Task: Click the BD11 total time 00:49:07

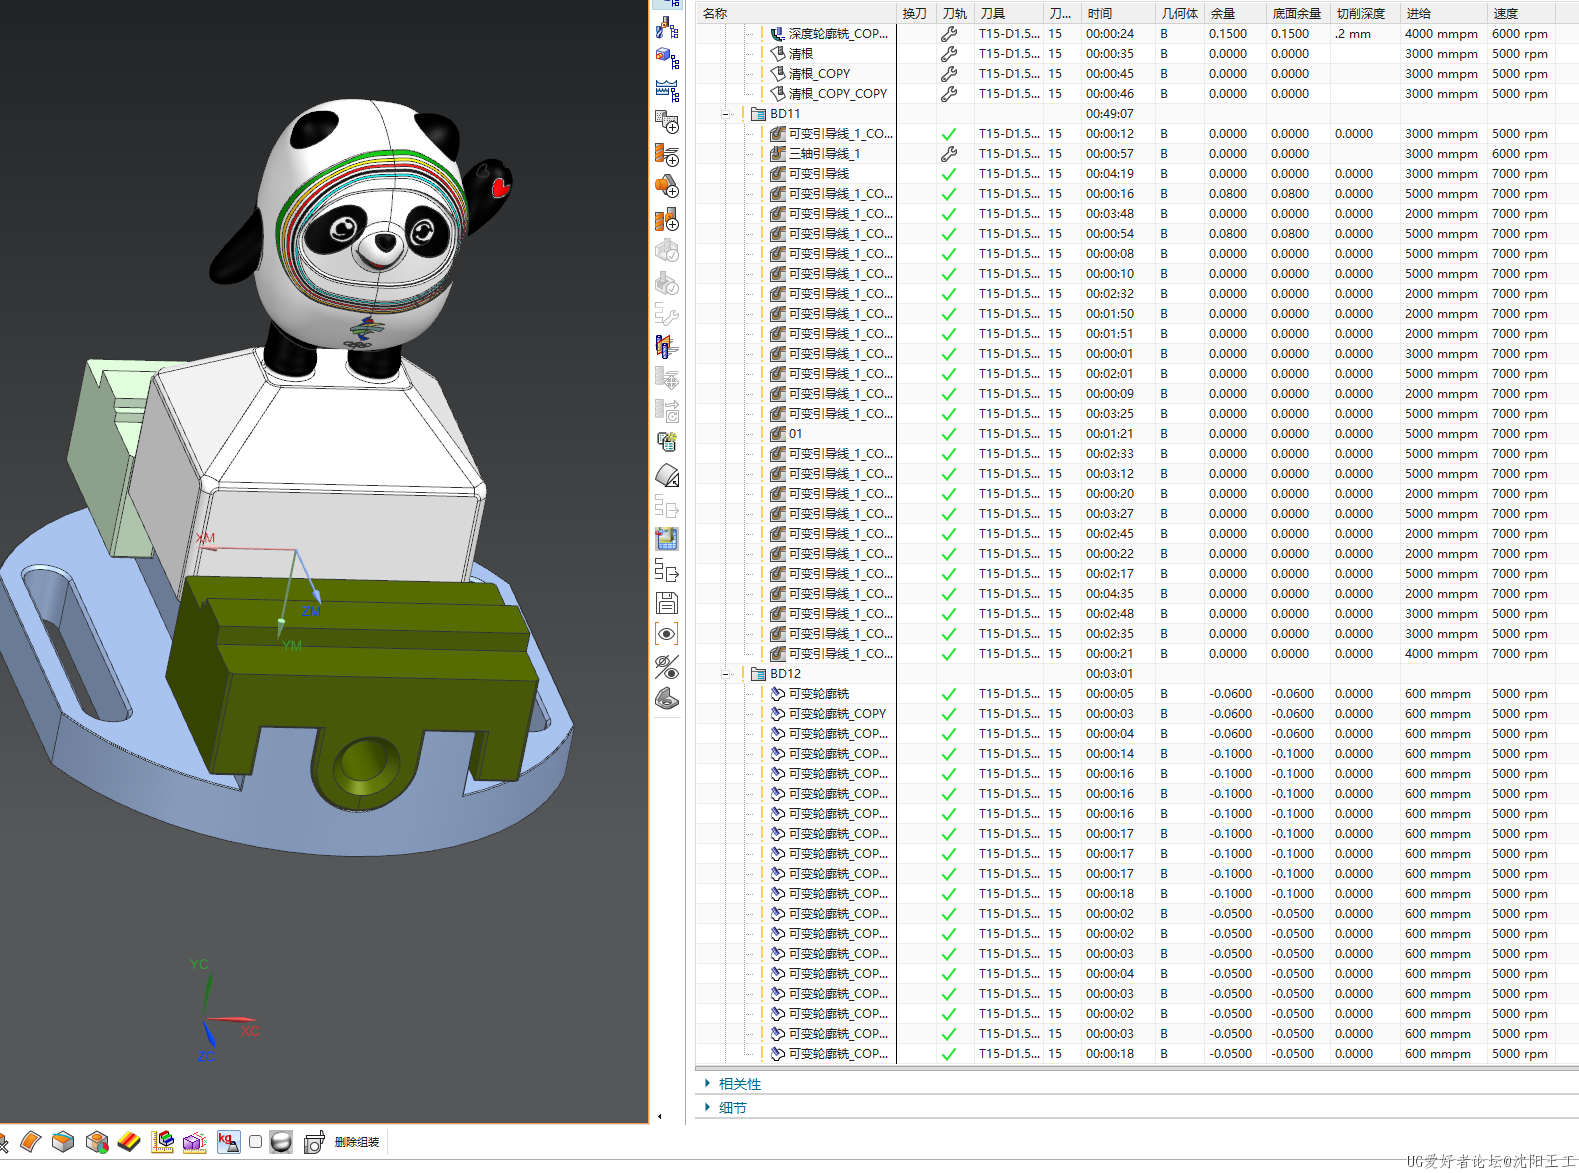Action: pos(1110,114)
